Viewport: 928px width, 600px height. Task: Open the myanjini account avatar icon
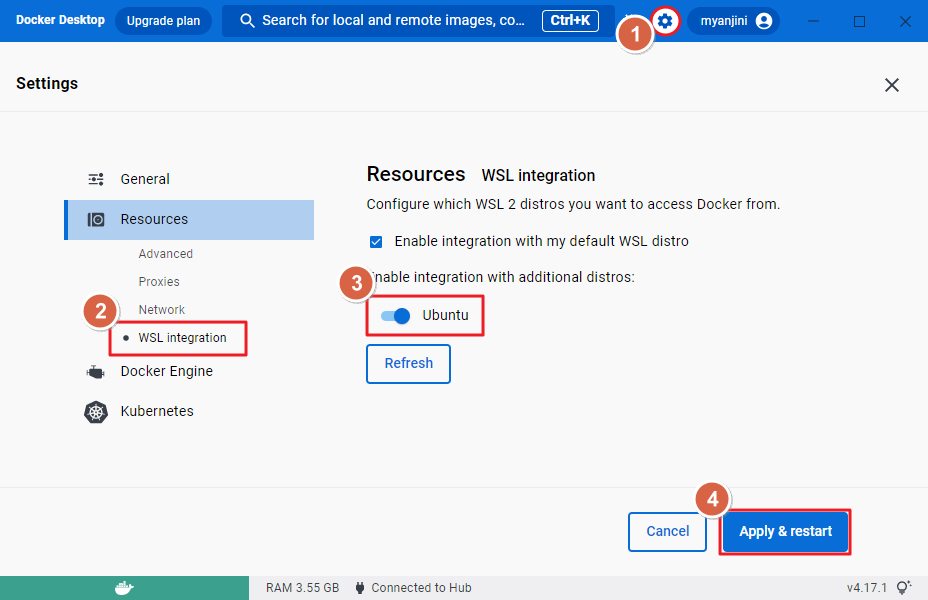pyautogui.click(x=764, y=21)
